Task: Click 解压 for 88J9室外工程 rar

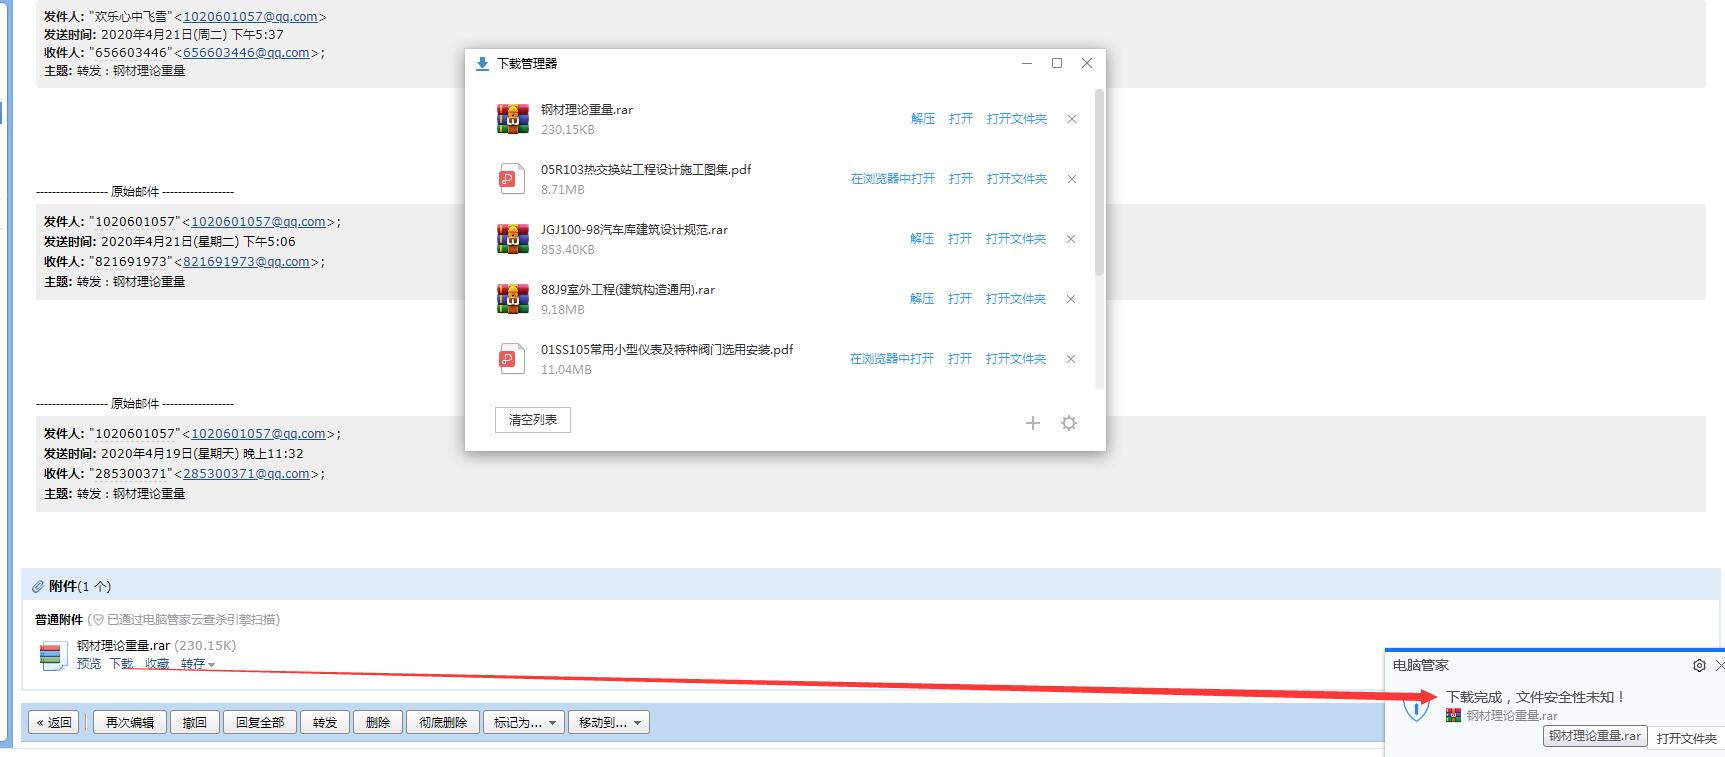Action: pos(922,299)
